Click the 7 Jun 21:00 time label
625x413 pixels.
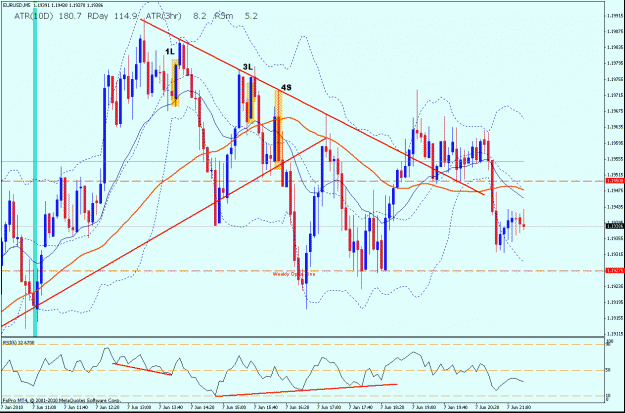pos(518,408)
